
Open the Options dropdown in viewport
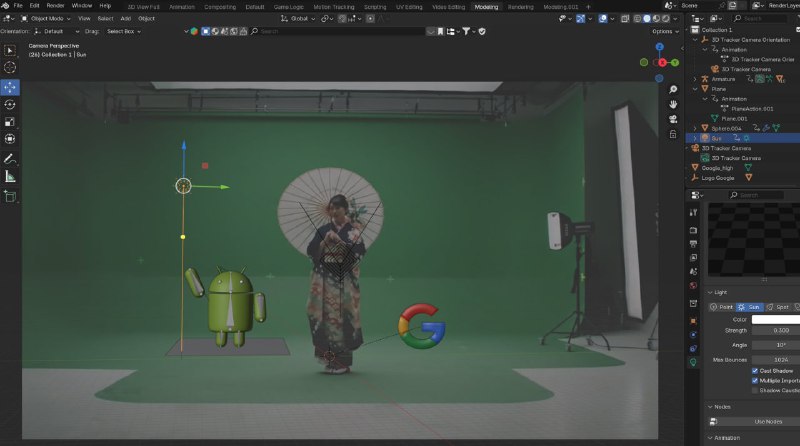pos(665,31)
